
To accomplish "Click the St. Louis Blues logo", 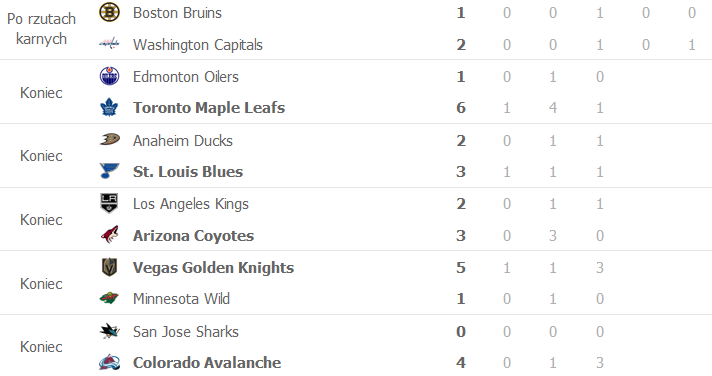I will (109, 171).
